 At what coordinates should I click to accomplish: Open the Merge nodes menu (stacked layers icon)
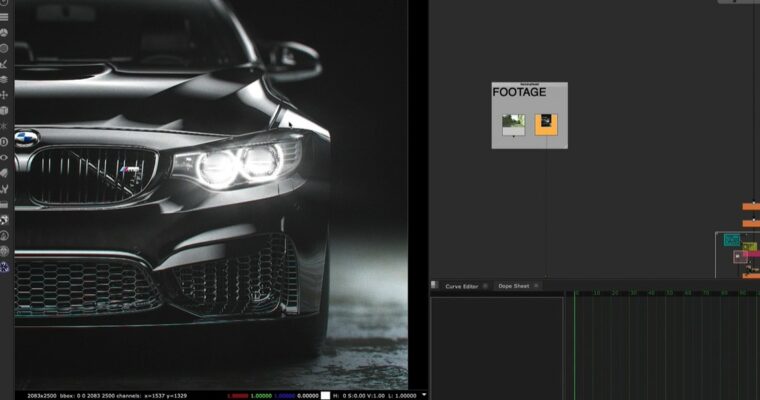pos(4,79)
